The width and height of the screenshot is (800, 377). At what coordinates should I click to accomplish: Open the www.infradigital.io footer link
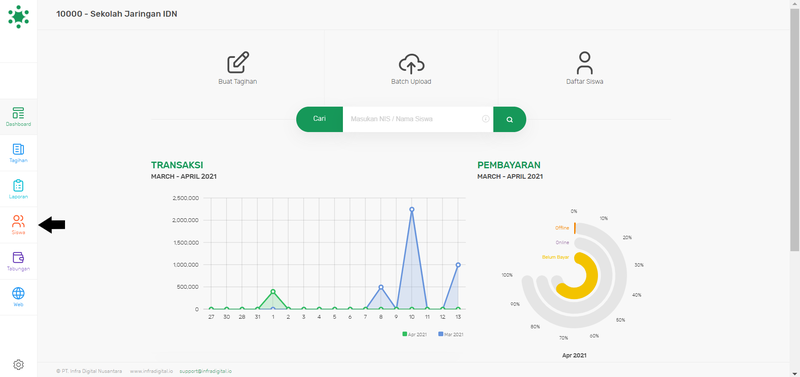pyautogui.click(x=151, y=371)
